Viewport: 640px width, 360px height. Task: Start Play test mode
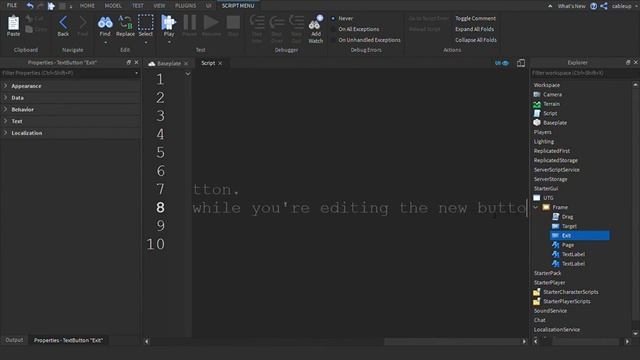pyautogui.click(x=168, y=23)
